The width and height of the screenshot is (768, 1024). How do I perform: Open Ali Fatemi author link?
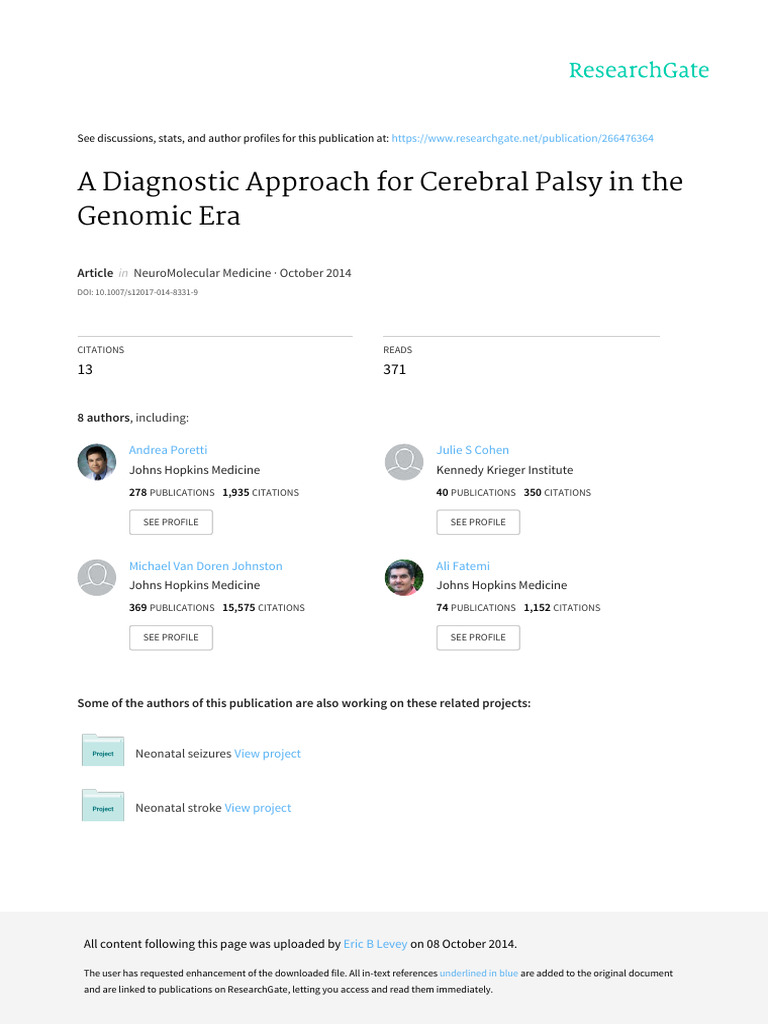point(463,566)
